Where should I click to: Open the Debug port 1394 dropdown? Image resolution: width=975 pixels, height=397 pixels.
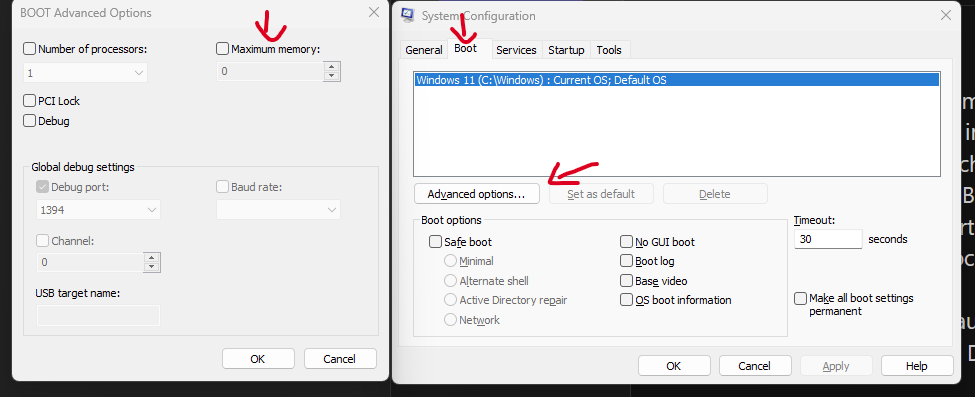pyautogui.click(x=98, y=210)
